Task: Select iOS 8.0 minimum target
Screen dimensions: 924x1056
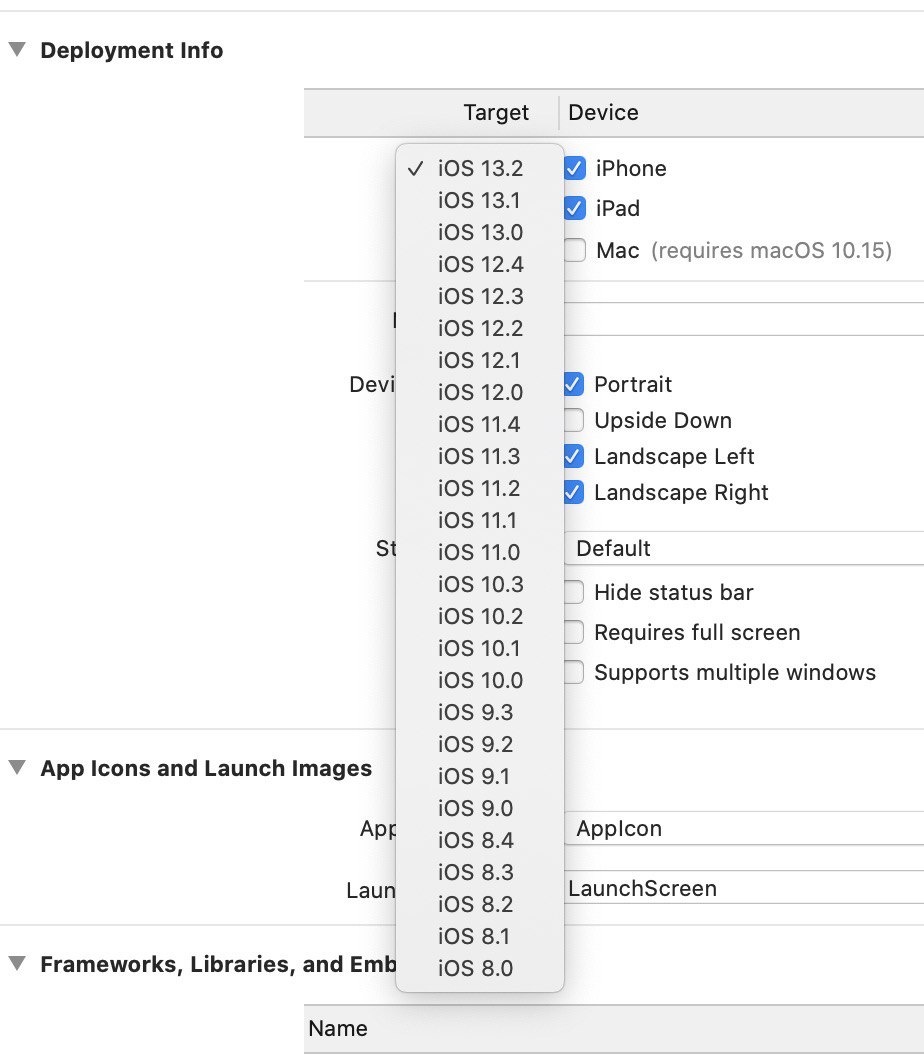Action: [480, 968]
